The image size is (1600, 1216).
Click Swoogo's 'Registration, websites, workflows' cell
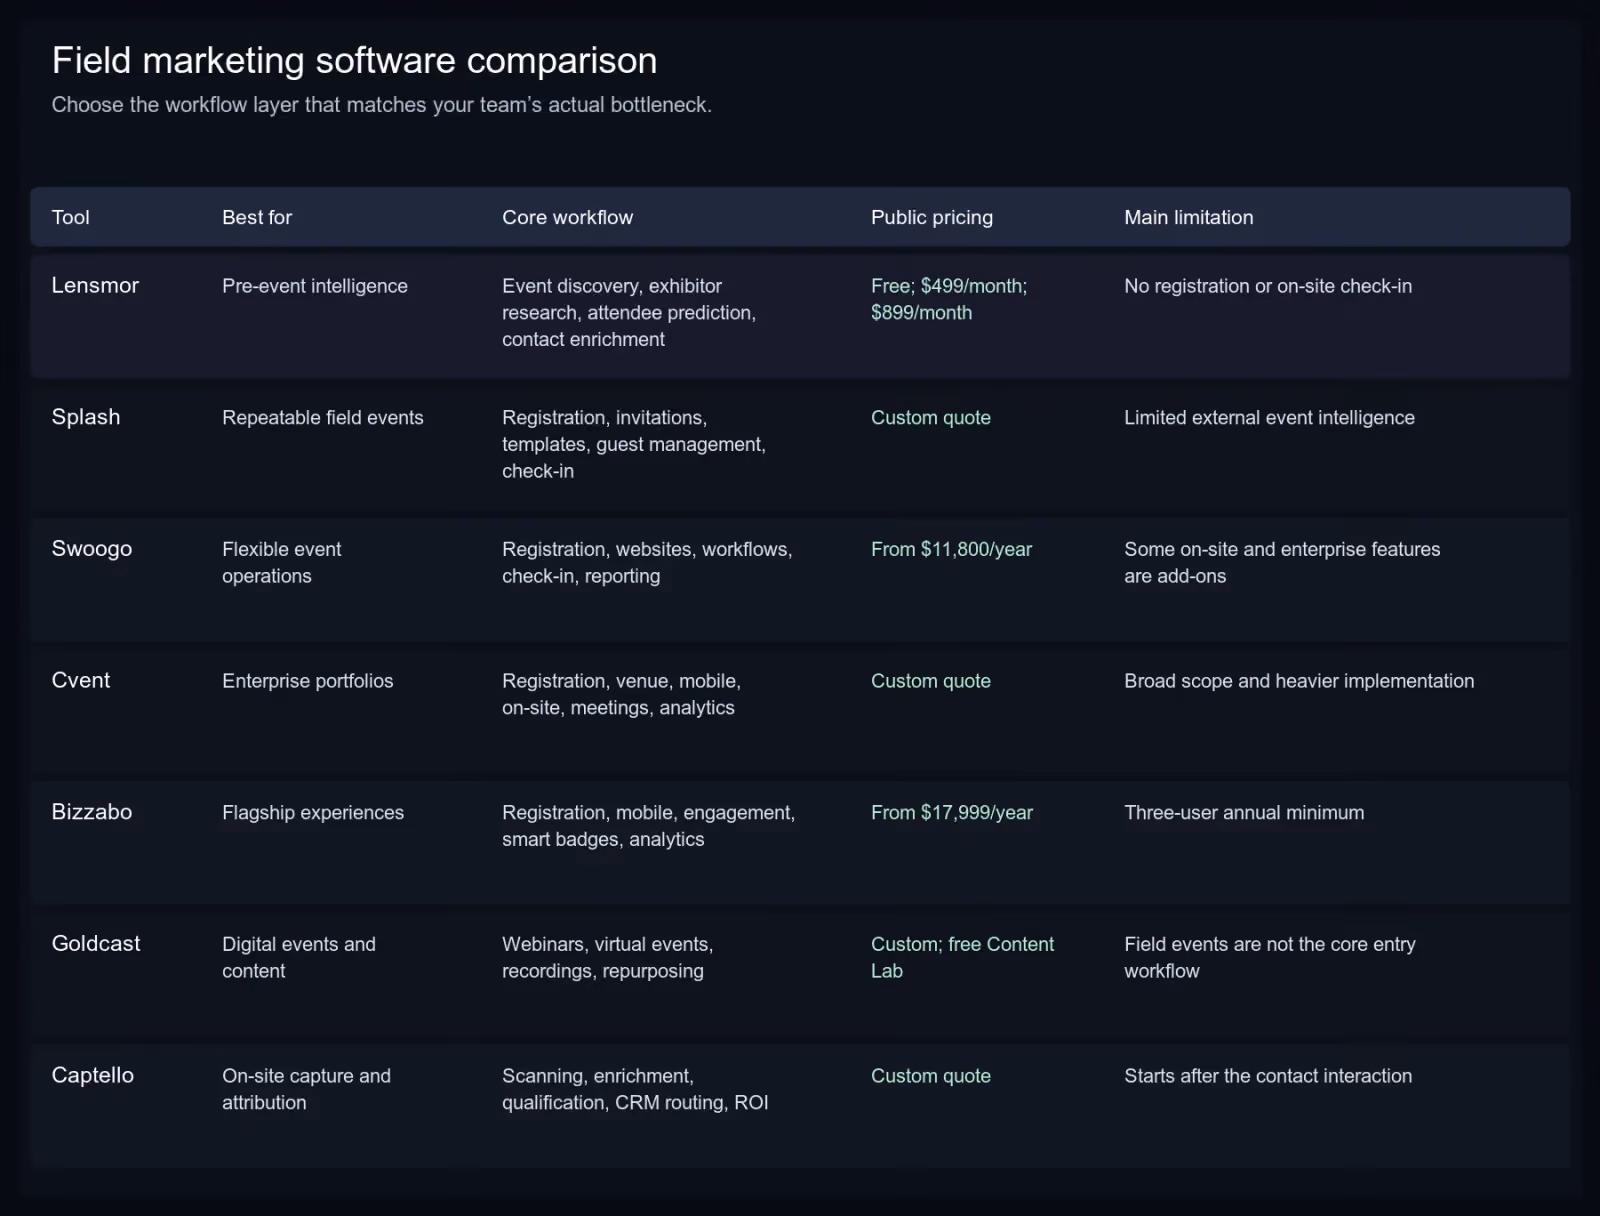(647, 562)
